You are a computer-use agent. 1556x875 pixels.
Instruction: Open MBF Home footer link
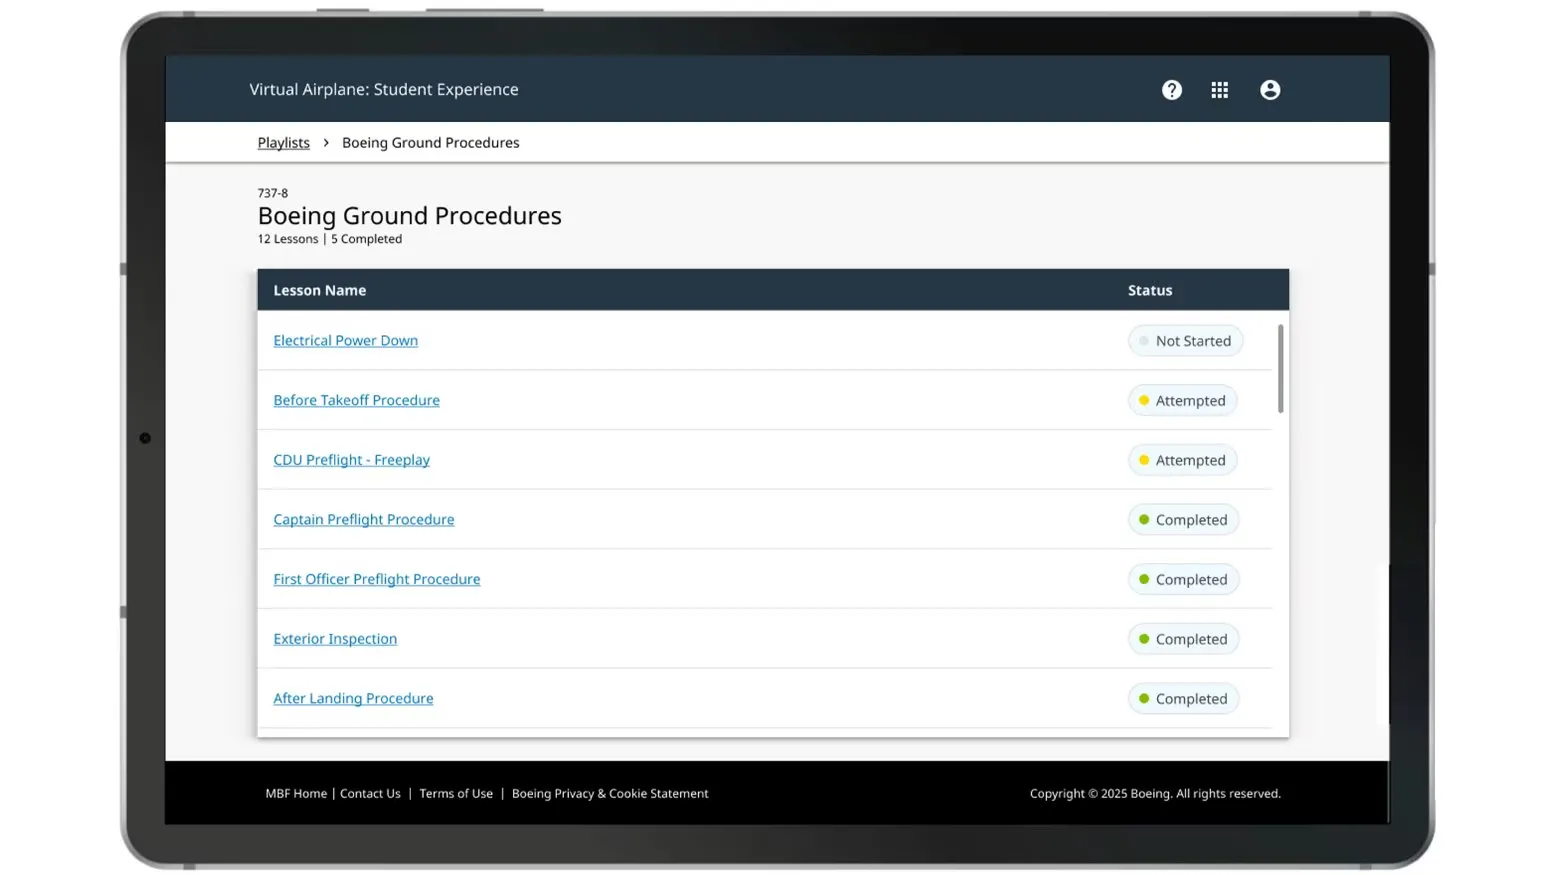point(296,794)
